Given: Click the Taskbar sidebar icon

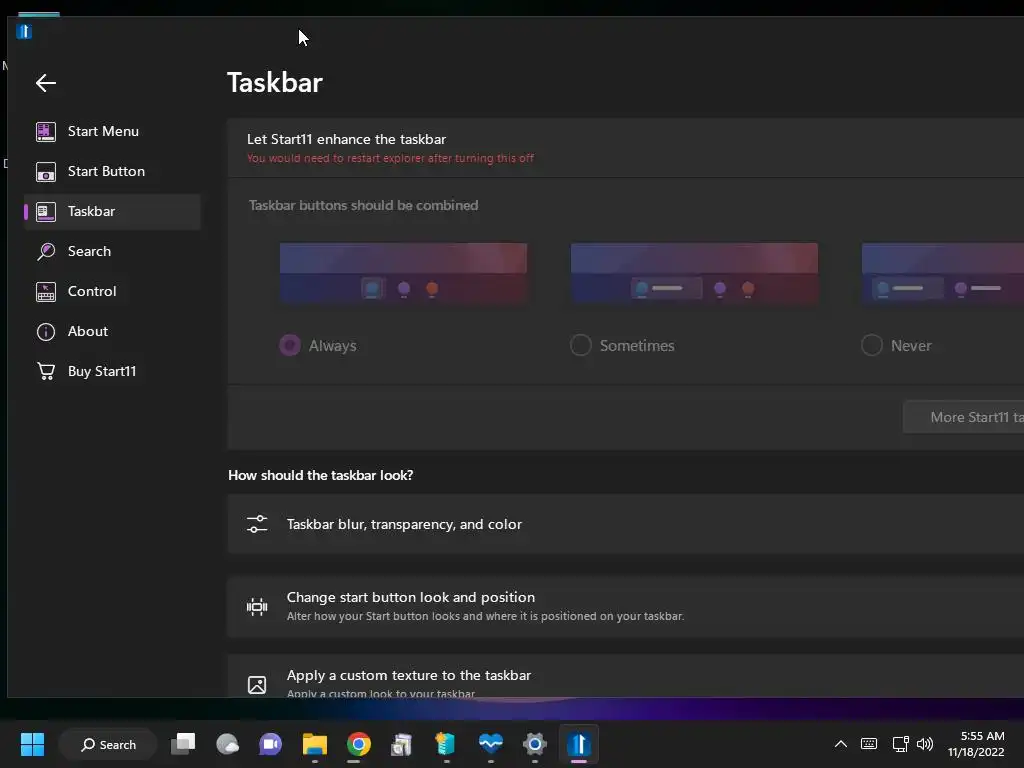Looking at the screenshot, I should 46,212.
